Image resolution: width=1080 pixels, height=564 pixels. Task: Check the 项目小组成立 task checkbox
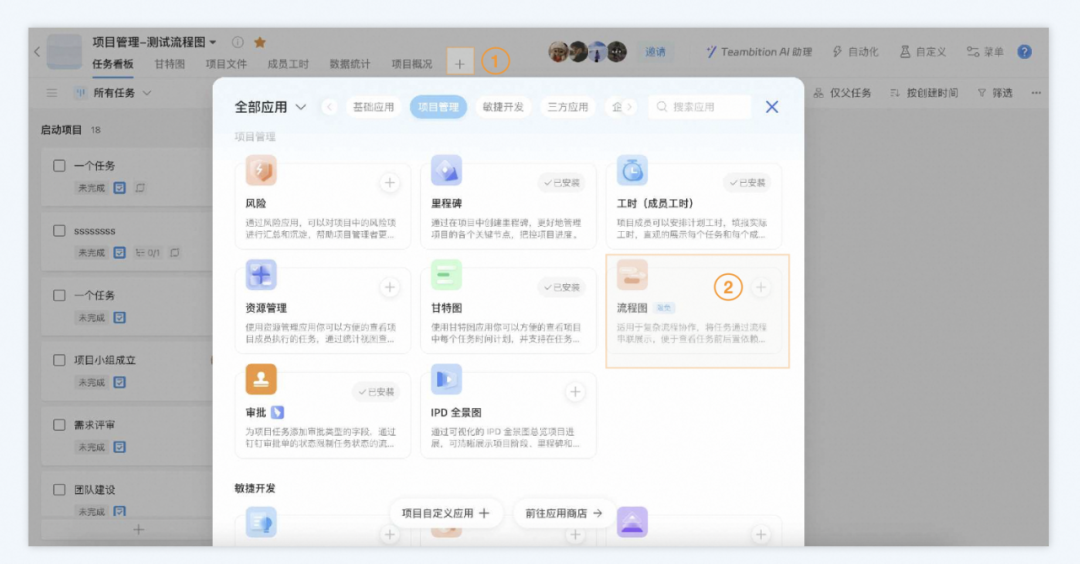(x=60, y=360)
